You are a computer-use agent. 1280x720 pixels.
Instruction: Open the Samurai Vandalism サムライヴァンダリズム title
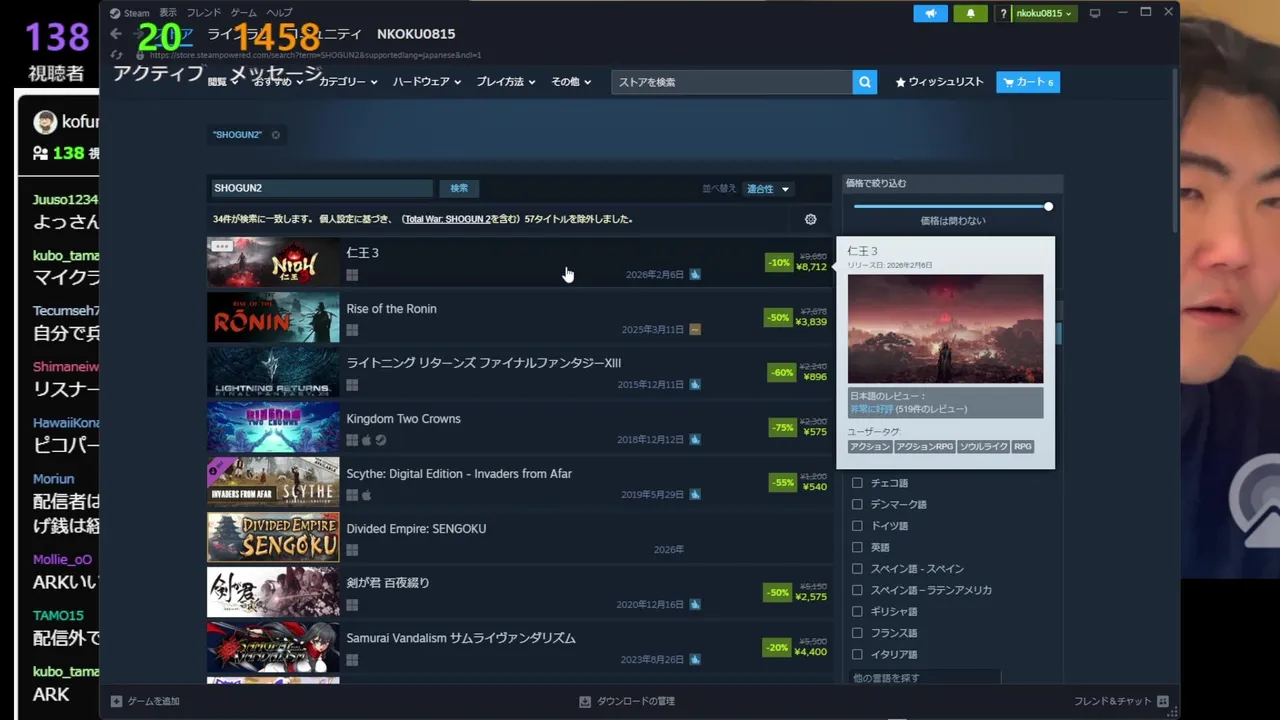point(461,638)
